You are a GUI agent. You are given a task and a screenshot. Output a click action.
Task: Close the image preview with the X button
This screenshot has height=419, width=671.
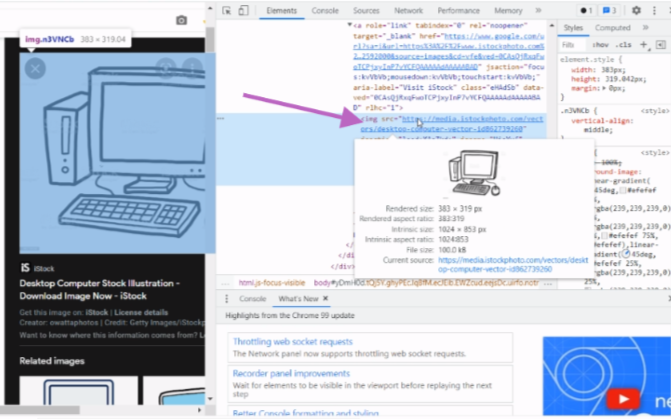click(x=35, y=68)
